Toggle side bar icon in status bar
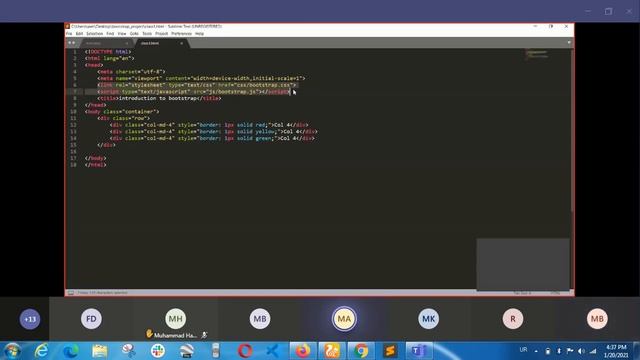This screenshot has height=360, width=640. pos(71,293)
